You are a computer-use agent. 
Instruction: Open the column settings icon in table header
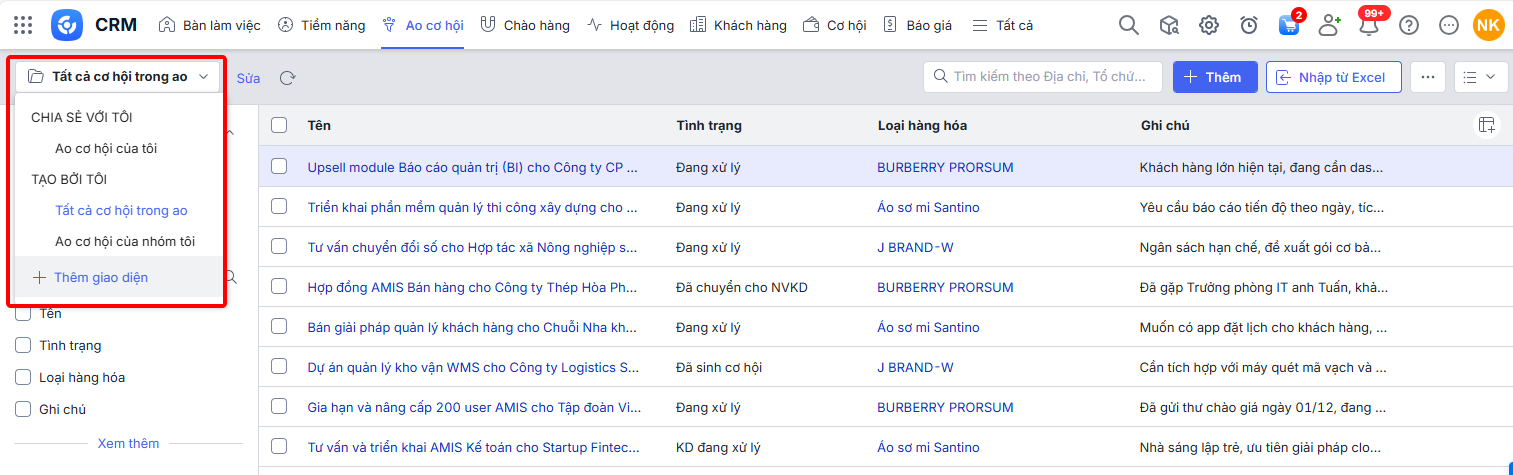(1487, 125)
